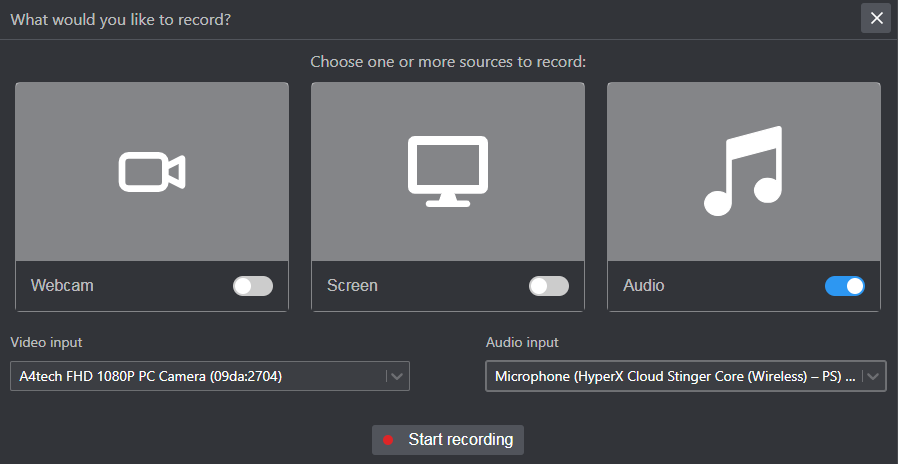Click the webcam camera icon
The height and width of the screenshot is (464, 898).
[x=152, y=171]
